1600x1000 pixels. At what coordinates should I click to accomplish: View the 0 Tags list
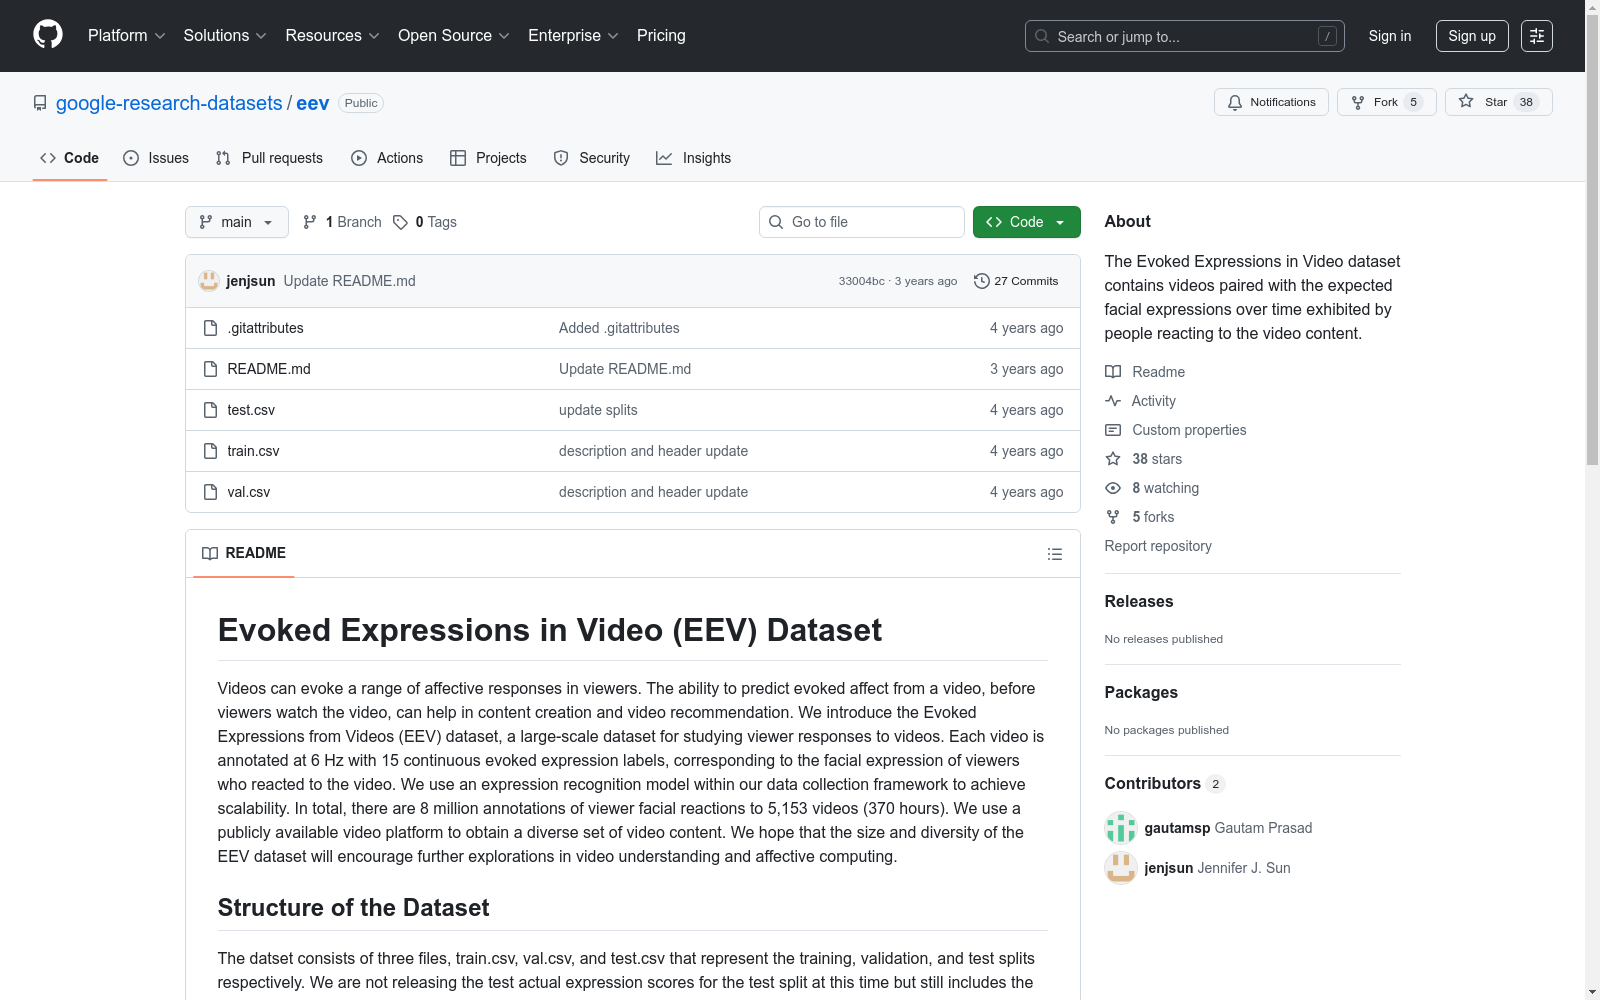click(425, 222)
